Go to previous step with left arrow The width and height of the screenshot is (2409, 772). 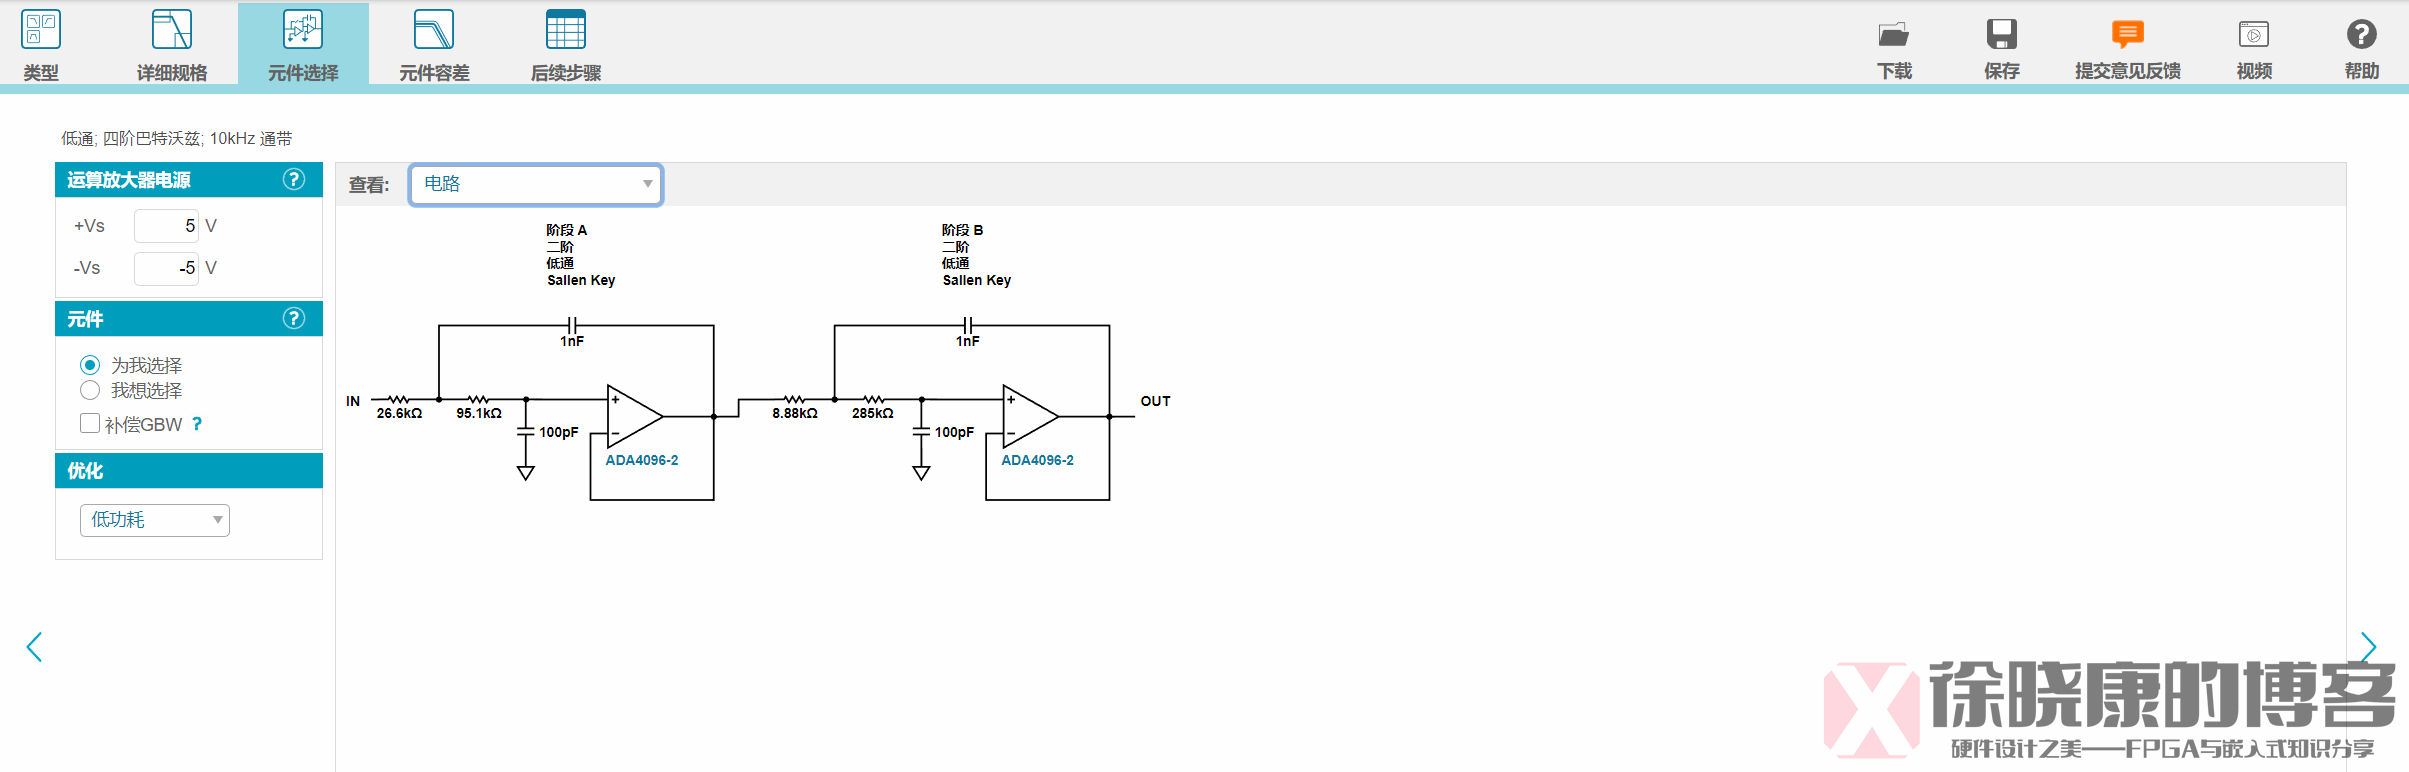[34, 647]
